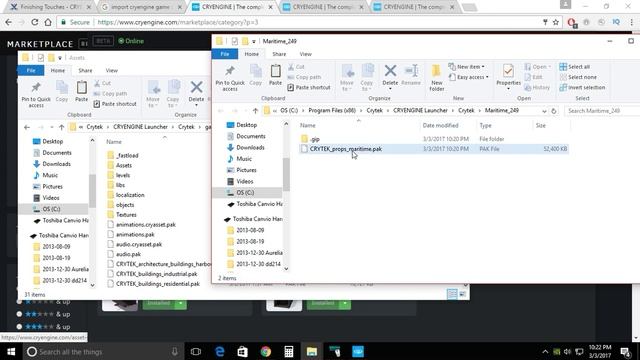The width and height of the screenshot is (640, 360).
Task: Sort by Name column in Maritime_249 window
Action: tap(308, 125)
